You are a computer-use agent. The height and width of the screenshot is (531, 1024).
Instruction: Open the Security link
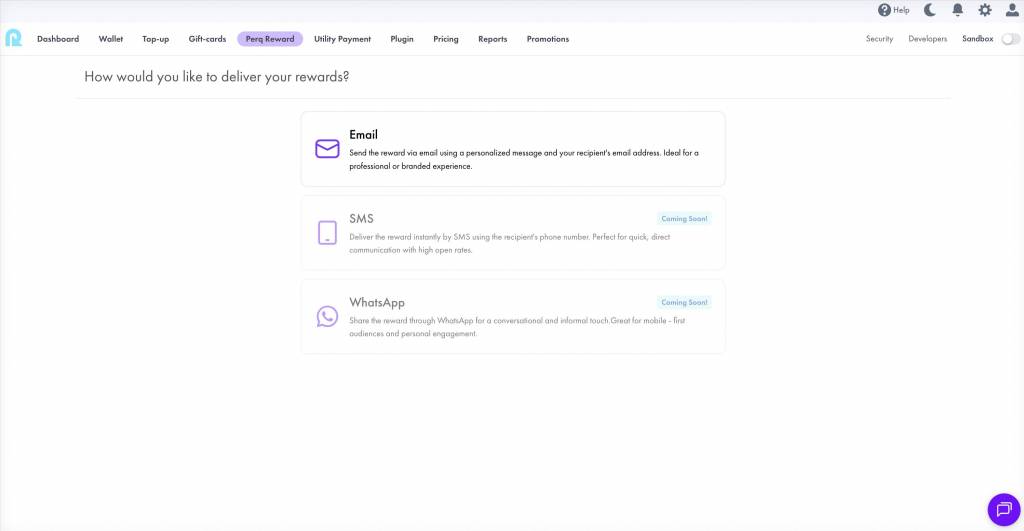coord(879,39)
